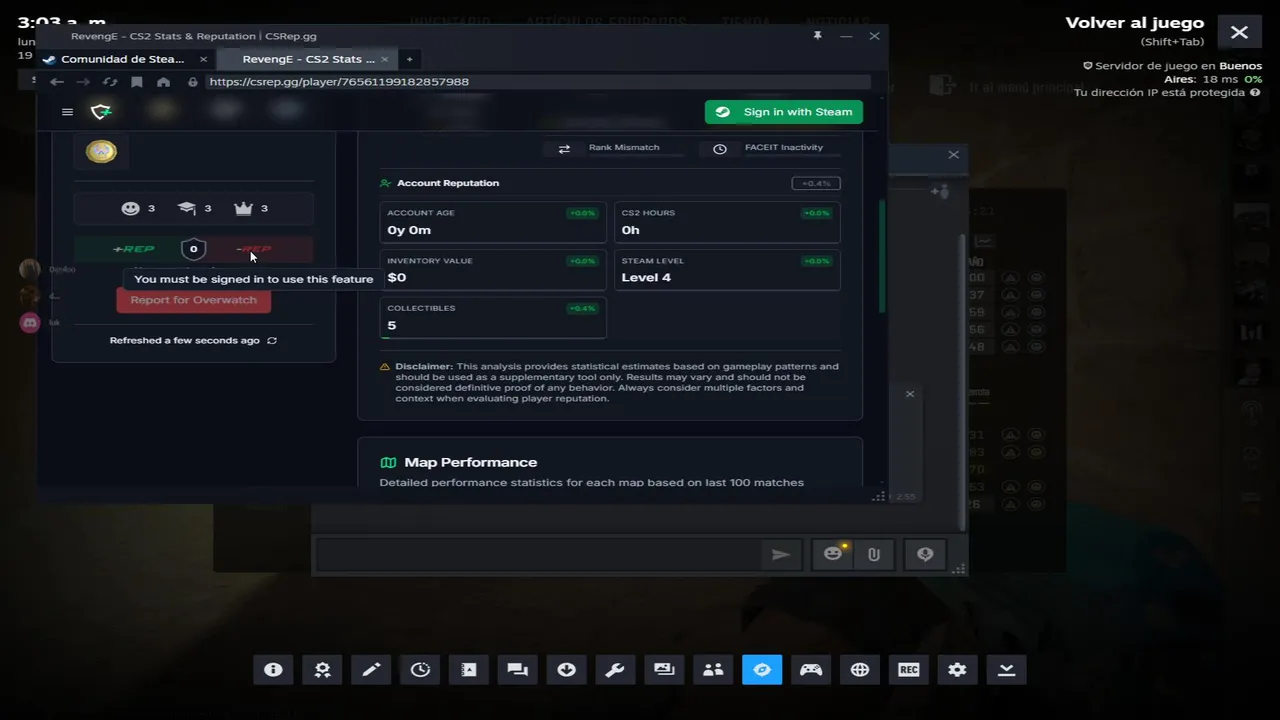This screenshot has width=1280, height=720.
Task: Bookmark the current page
Action: pyautogui.click(x=137, y=82)
